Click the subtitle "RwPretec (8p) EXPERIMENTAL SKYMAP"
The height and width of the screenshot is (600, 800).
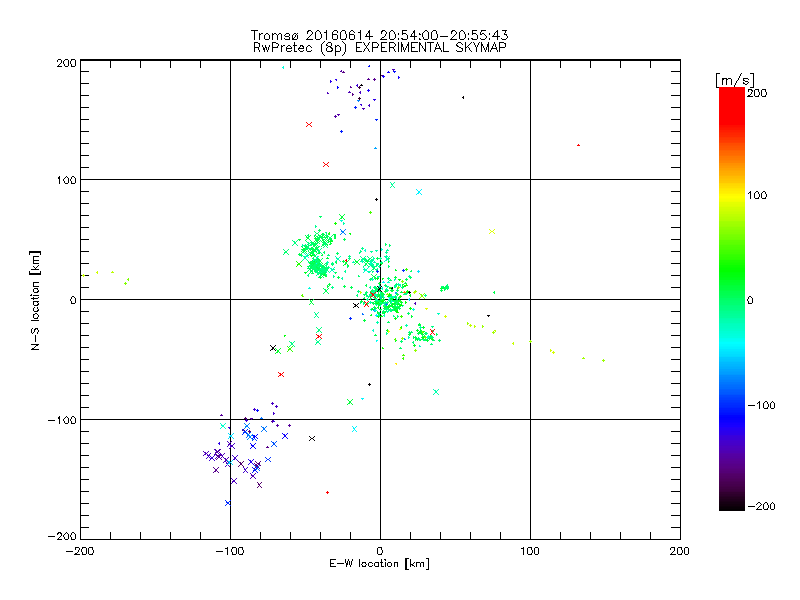[x=380, y=48]
